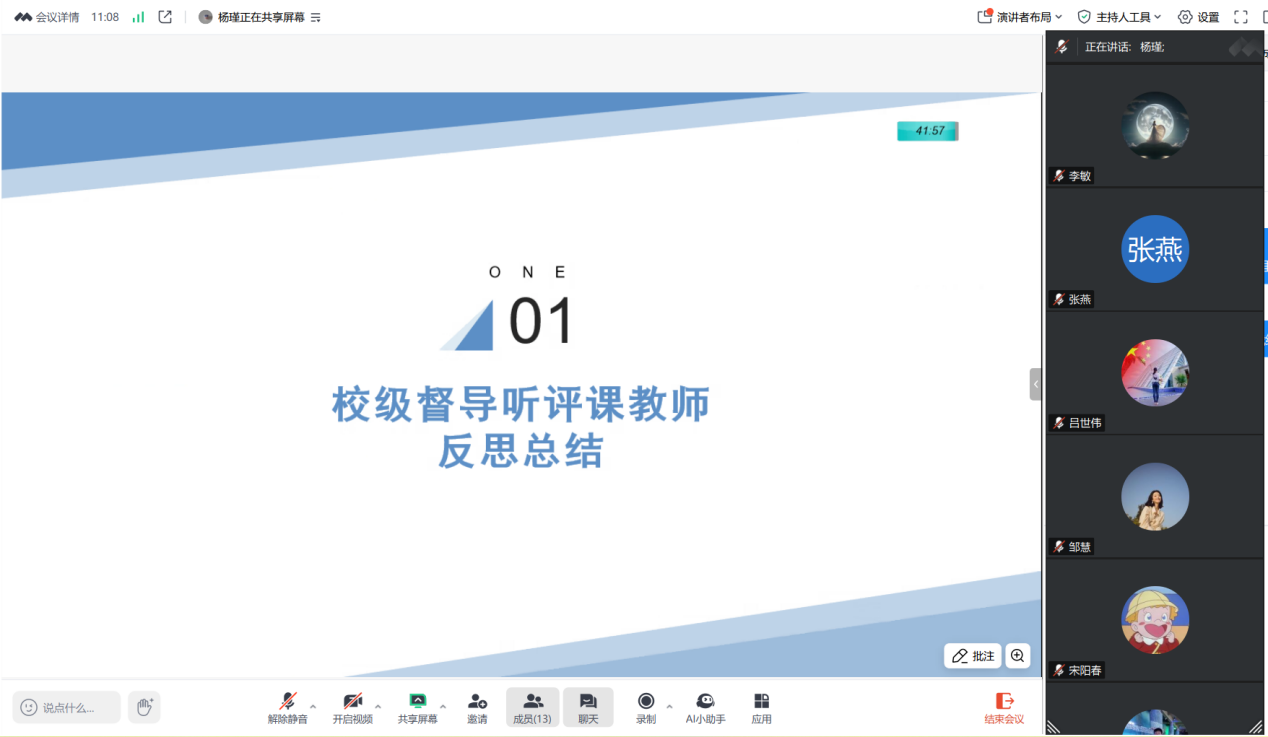1268x737 pixels.
Task: Click 结束会议 to end the meeting
Action: pyautogui.click(x=1004, y=708)
